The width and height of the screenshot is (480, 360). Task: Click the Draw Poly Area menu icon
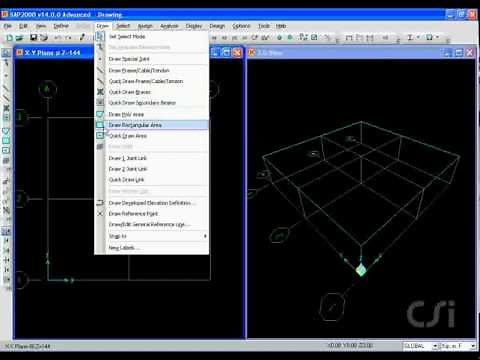(100, 114)
